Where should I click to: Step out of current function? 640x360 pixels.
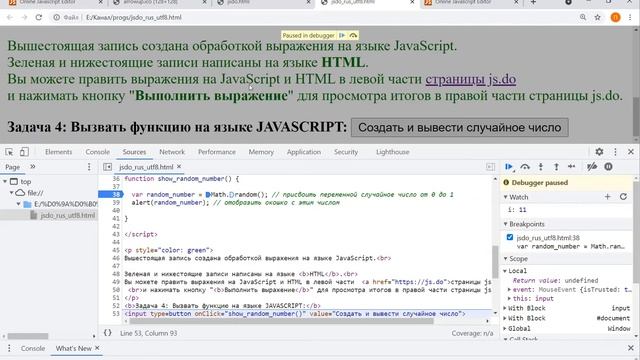click(556, 167)
